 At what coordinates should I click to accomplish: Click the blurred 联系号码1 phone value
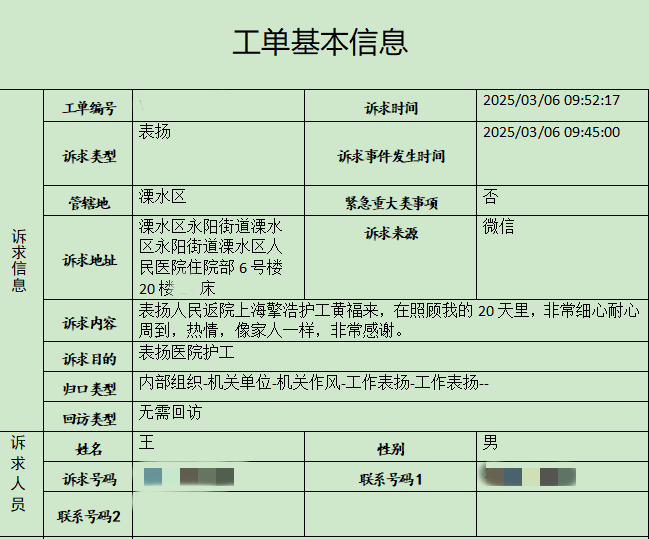(x=530, y=477)
